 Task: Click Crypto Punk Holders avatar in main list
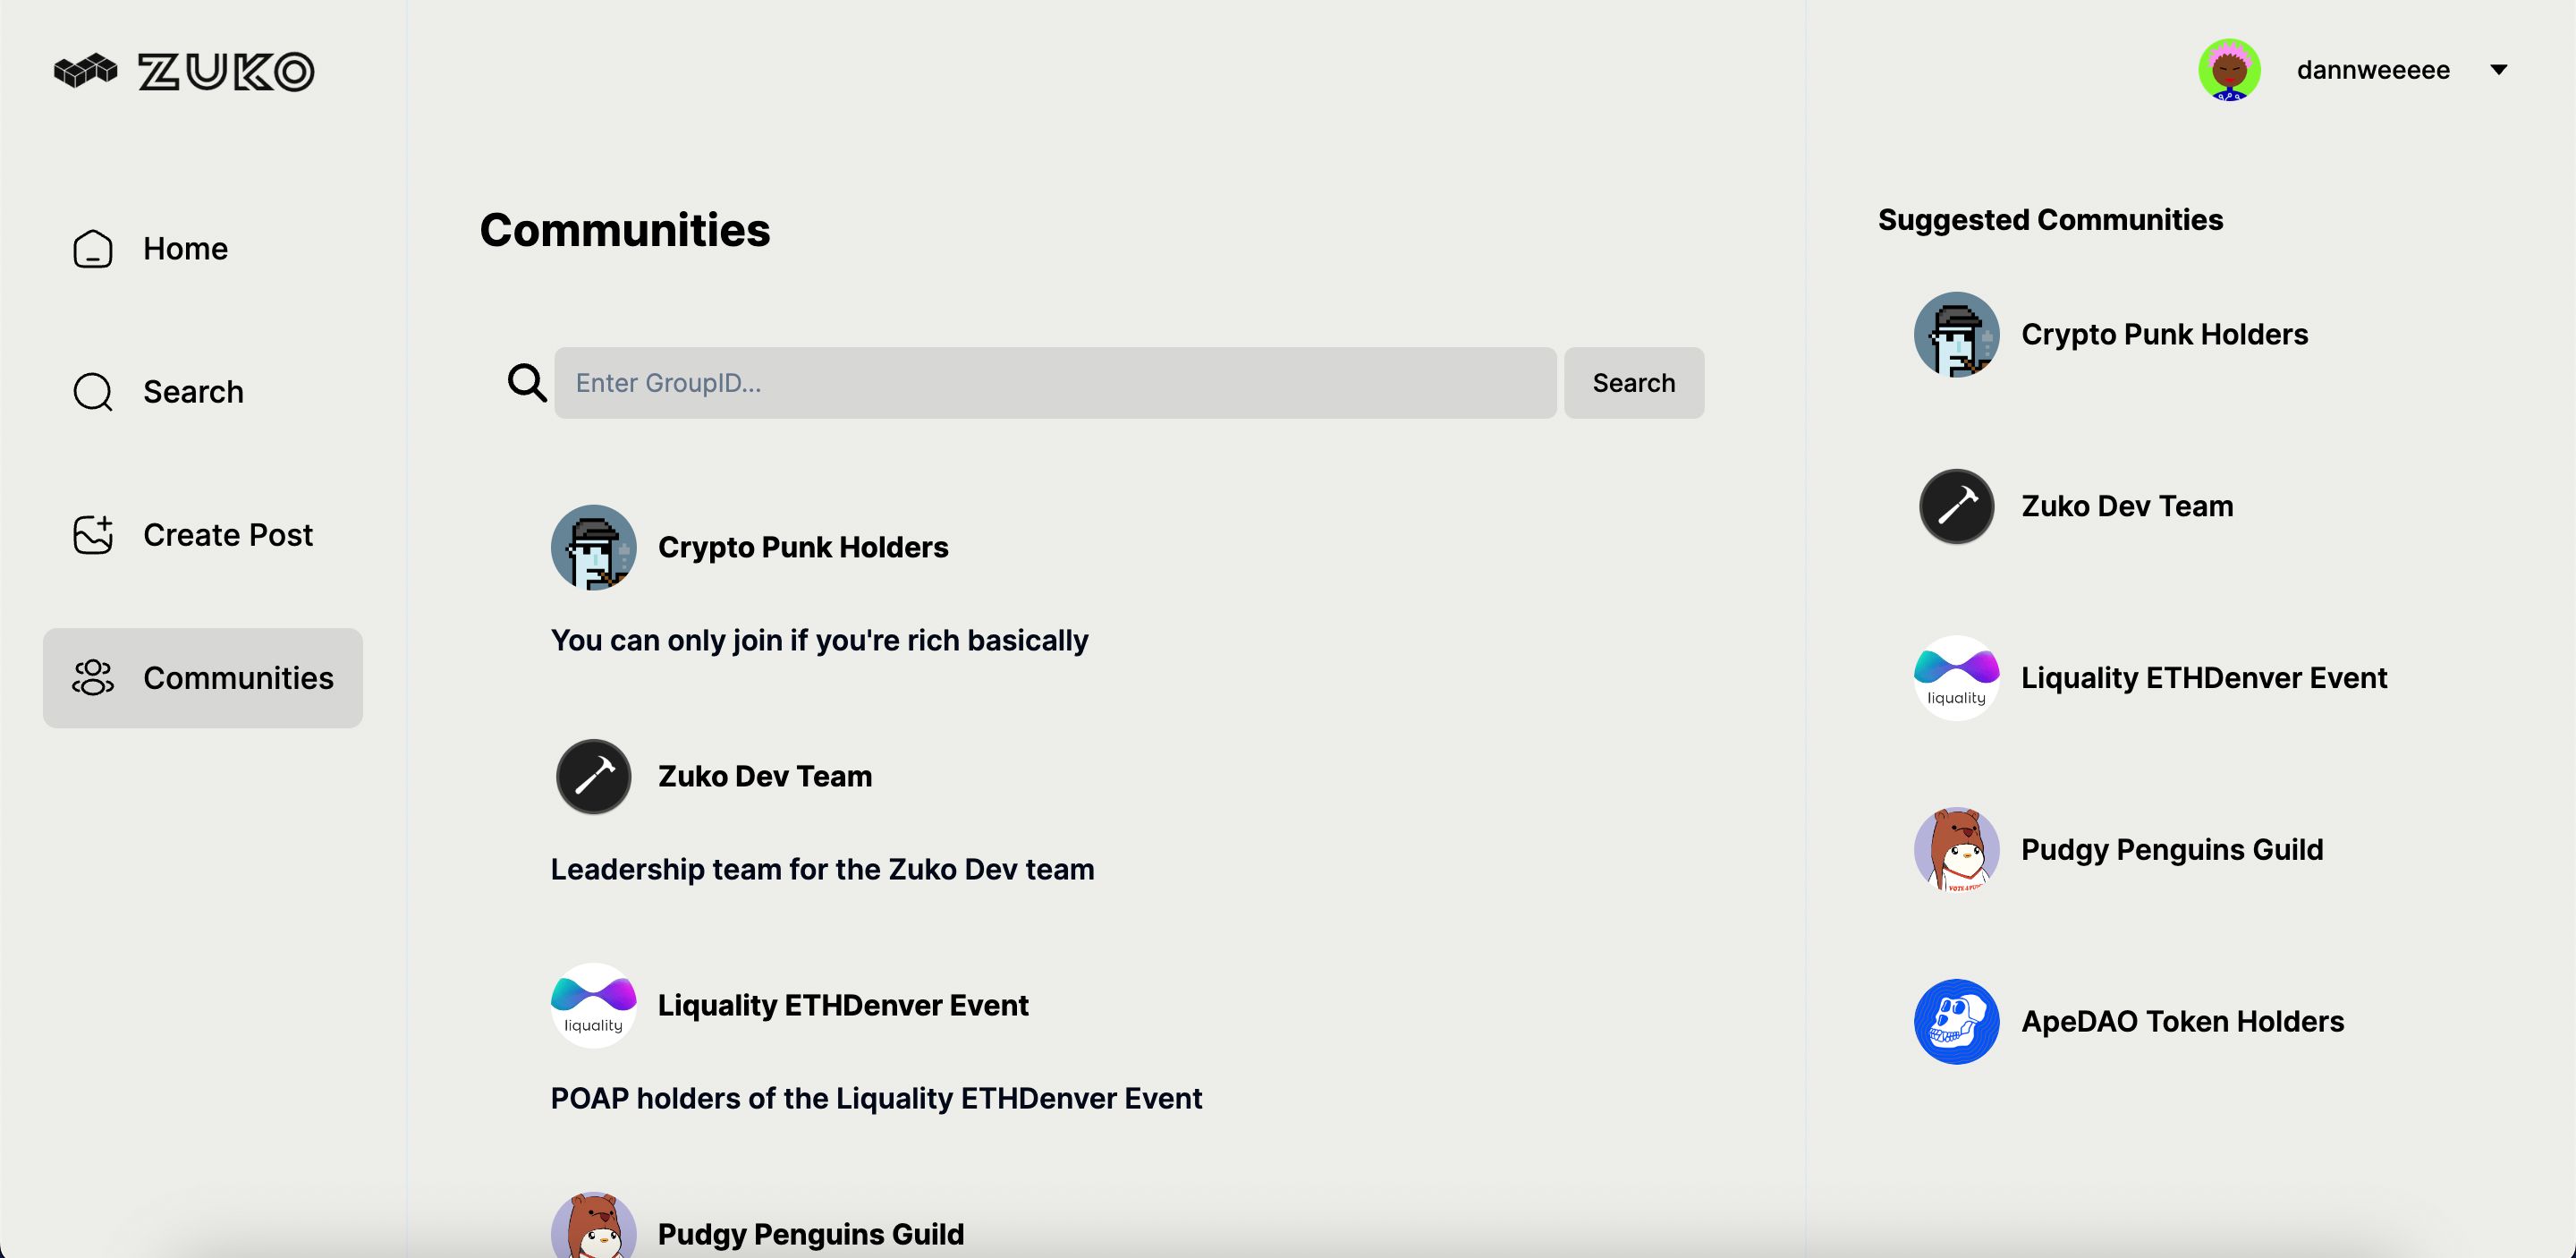click(594, 548)
